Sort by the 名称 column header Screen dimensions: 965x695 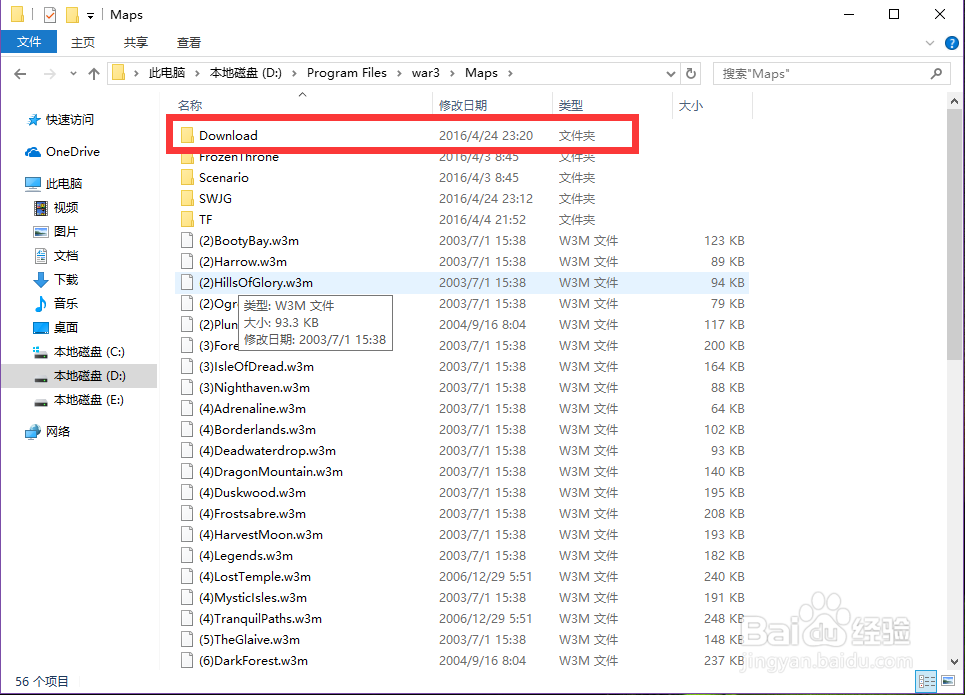[x=303, y=105]
